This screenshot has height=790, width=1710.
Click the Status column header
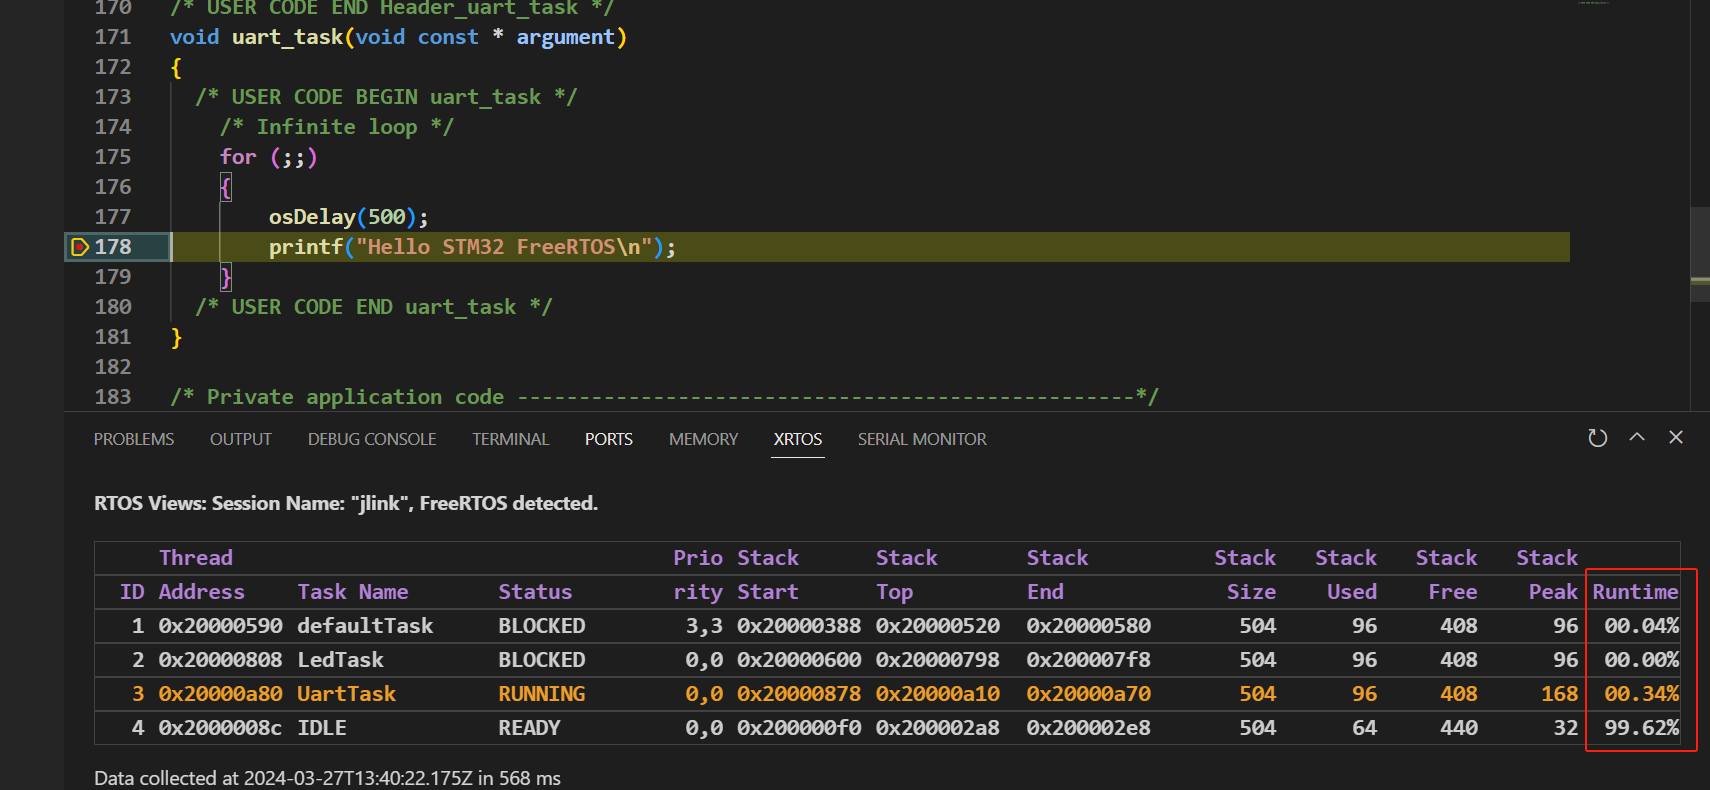coord(535,592)
